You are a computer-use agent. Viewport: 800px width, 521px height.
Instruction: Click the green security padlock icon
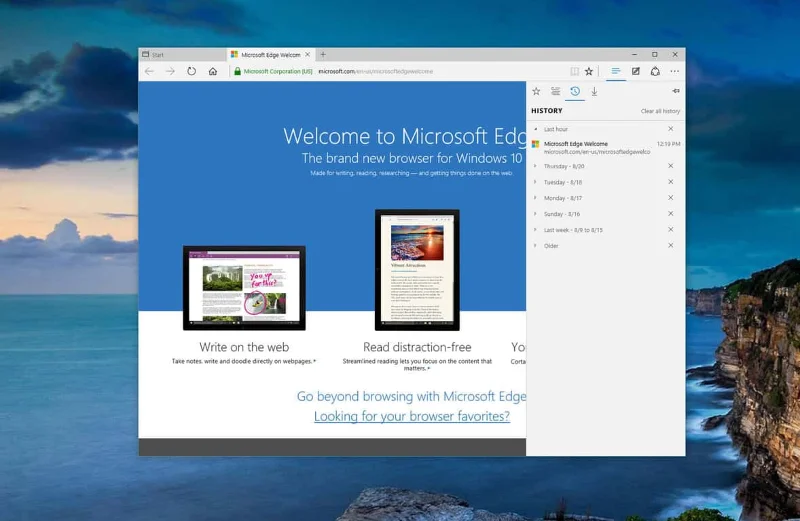(x=237, y=71)
